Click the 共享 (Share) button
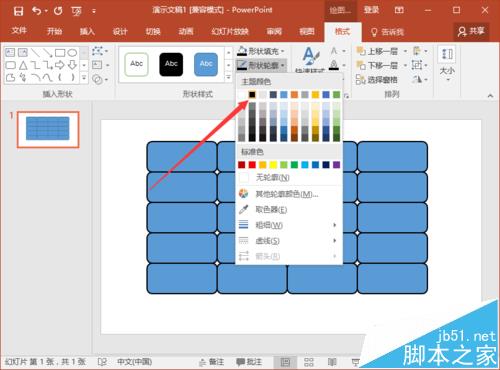The width and height of the screenshot is (500, 370). (471, 31)
